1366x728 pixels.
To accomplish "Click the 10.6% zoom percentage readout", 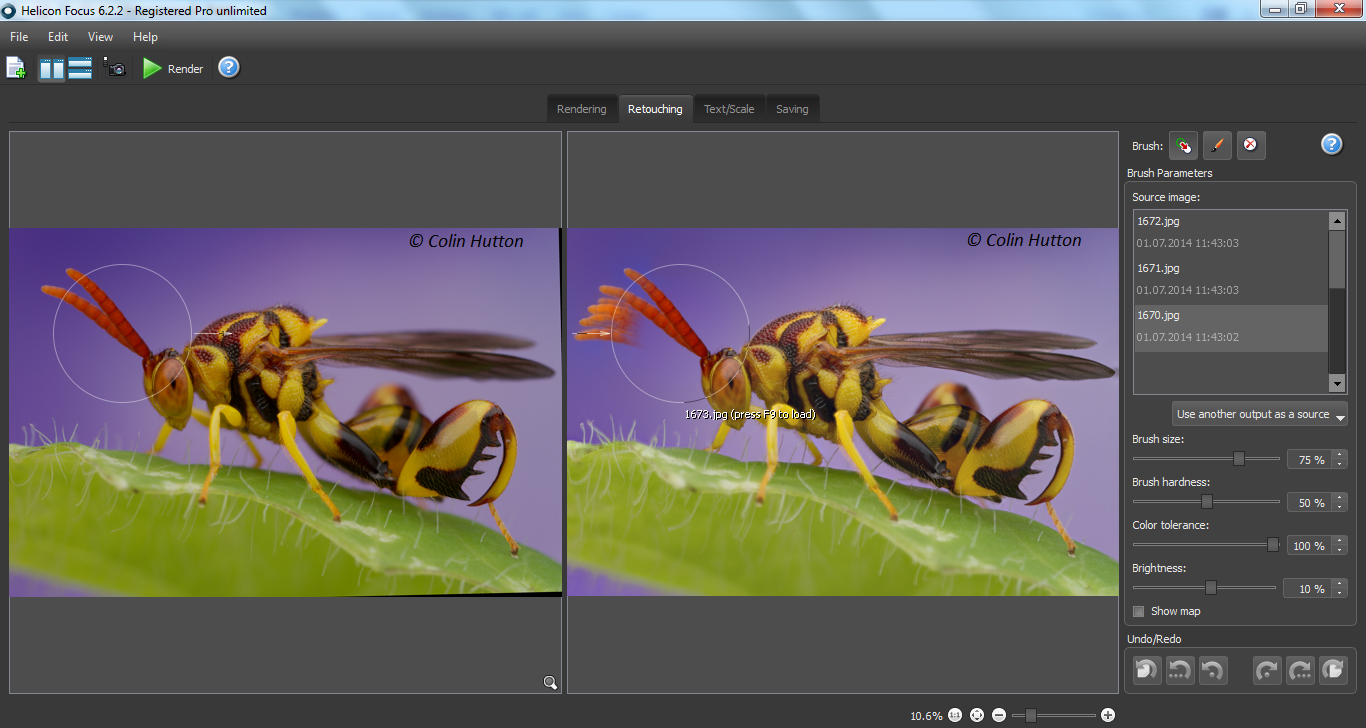I will pyautogui.click(x=926, y=716).
